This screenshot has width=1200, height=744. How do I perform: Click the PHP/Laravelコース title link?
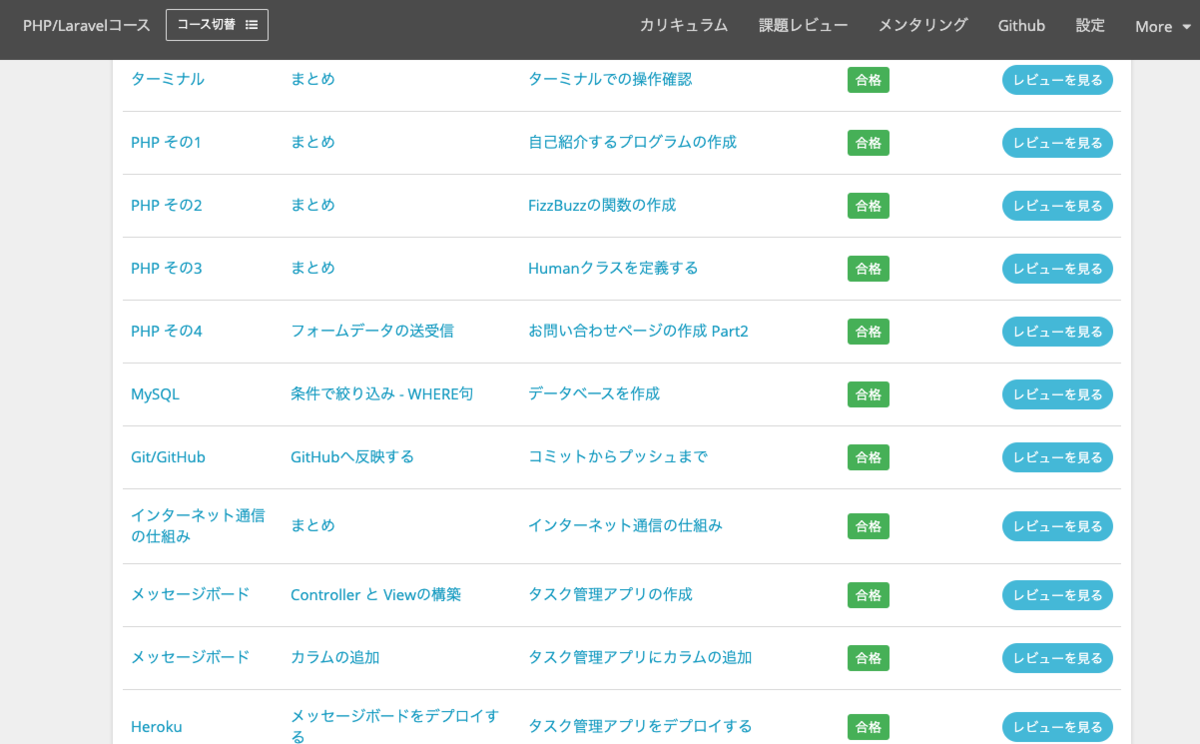pos(86,25)
